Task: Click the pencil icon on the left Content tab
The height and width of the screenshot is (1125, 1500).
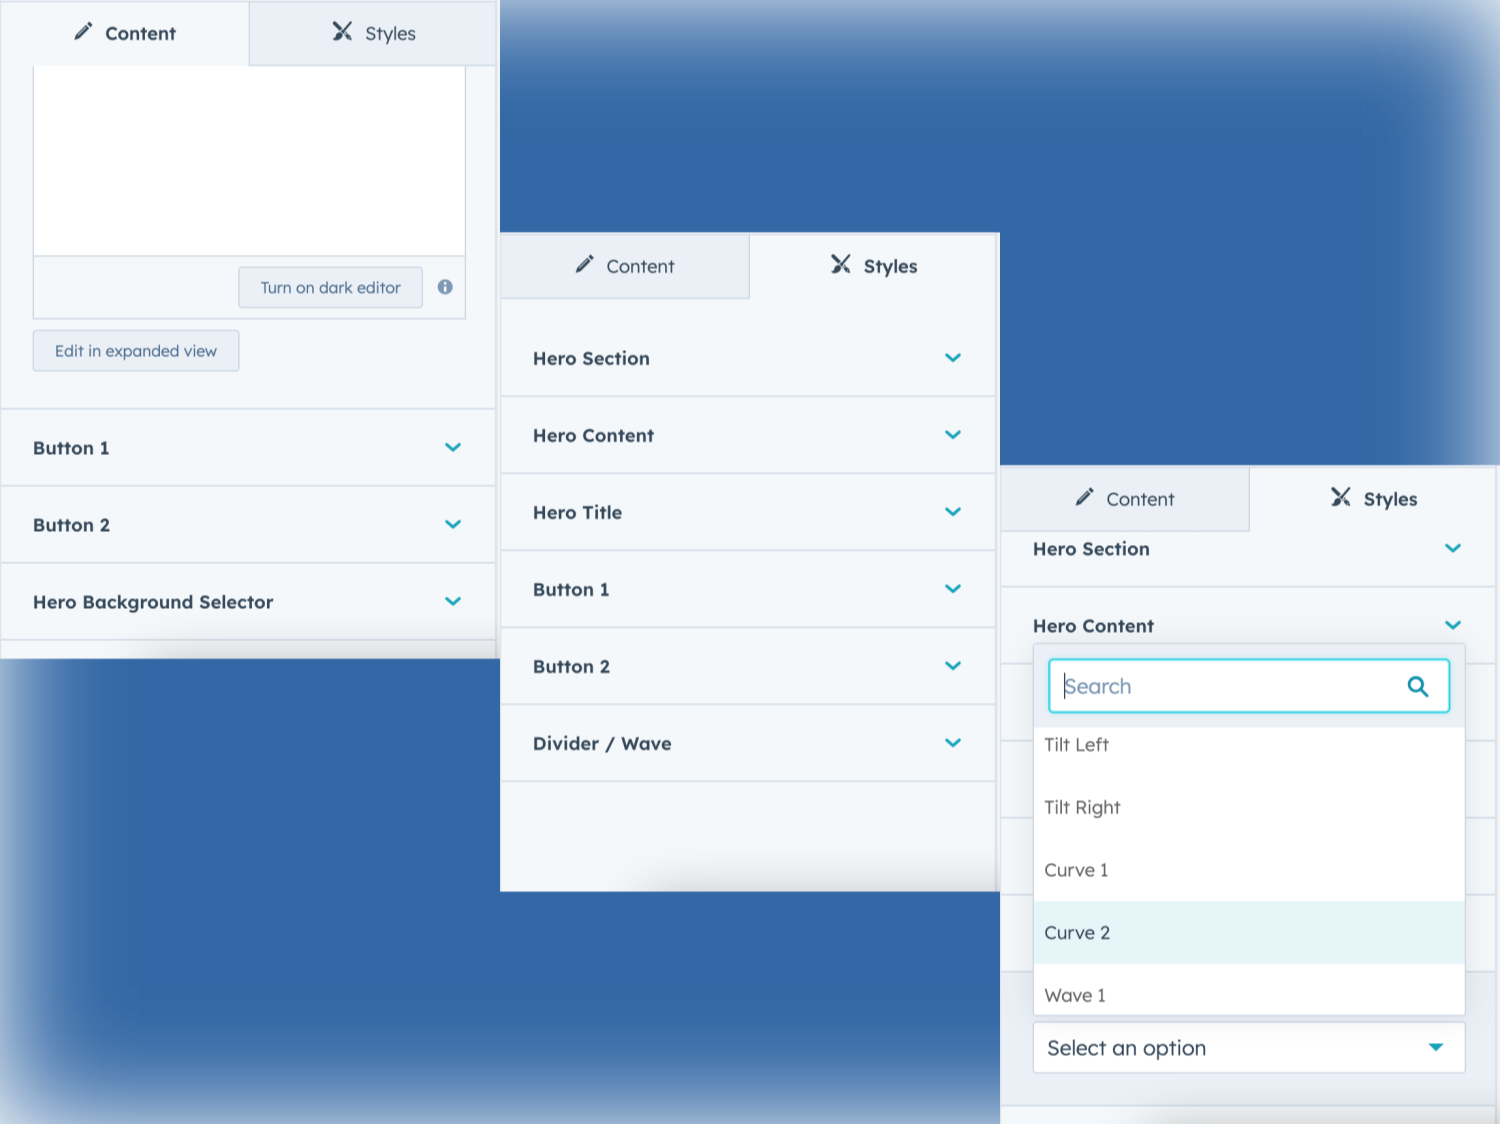Action: pyautogui.click(x=83, y=32)
